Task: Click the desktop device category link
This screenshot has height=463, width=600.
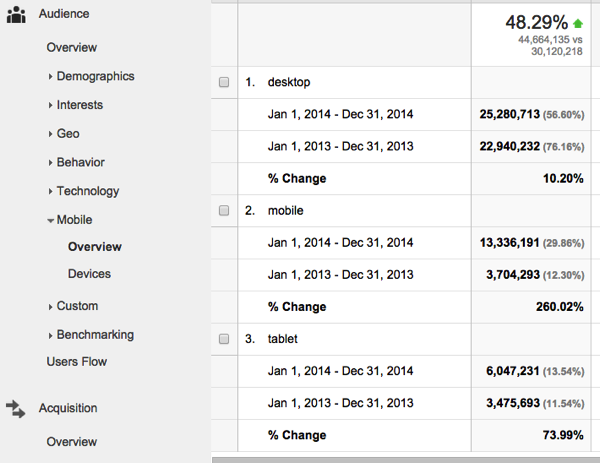Action: (289, 82)
